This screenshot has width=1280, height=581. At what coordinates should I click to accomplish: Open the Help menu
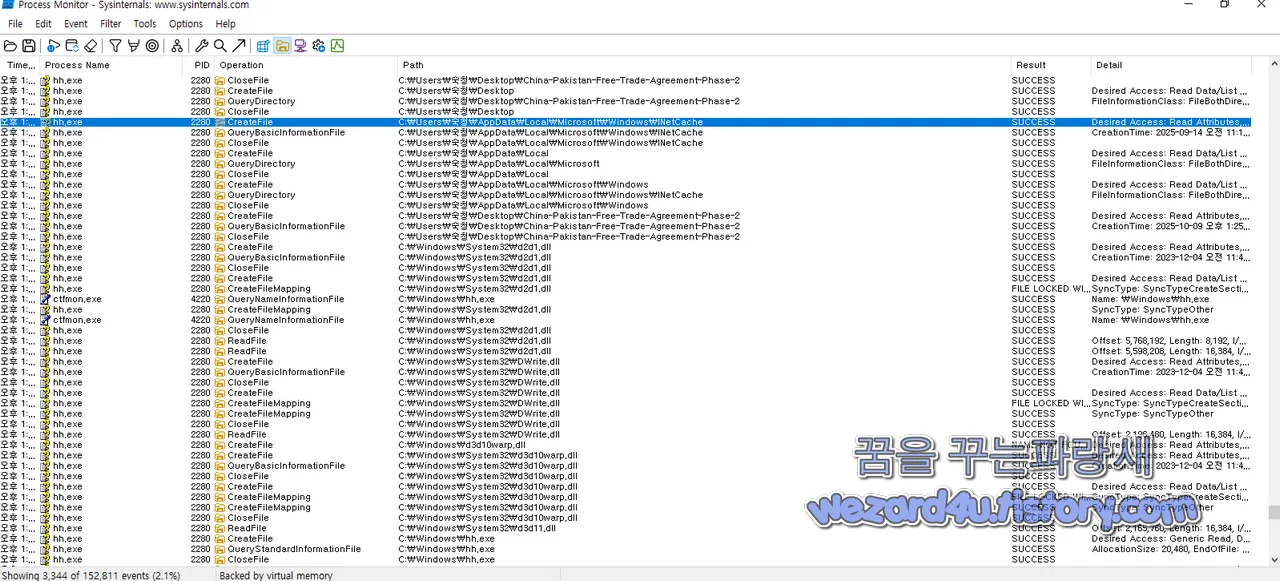pyautogui.click(x=226, y=24)
